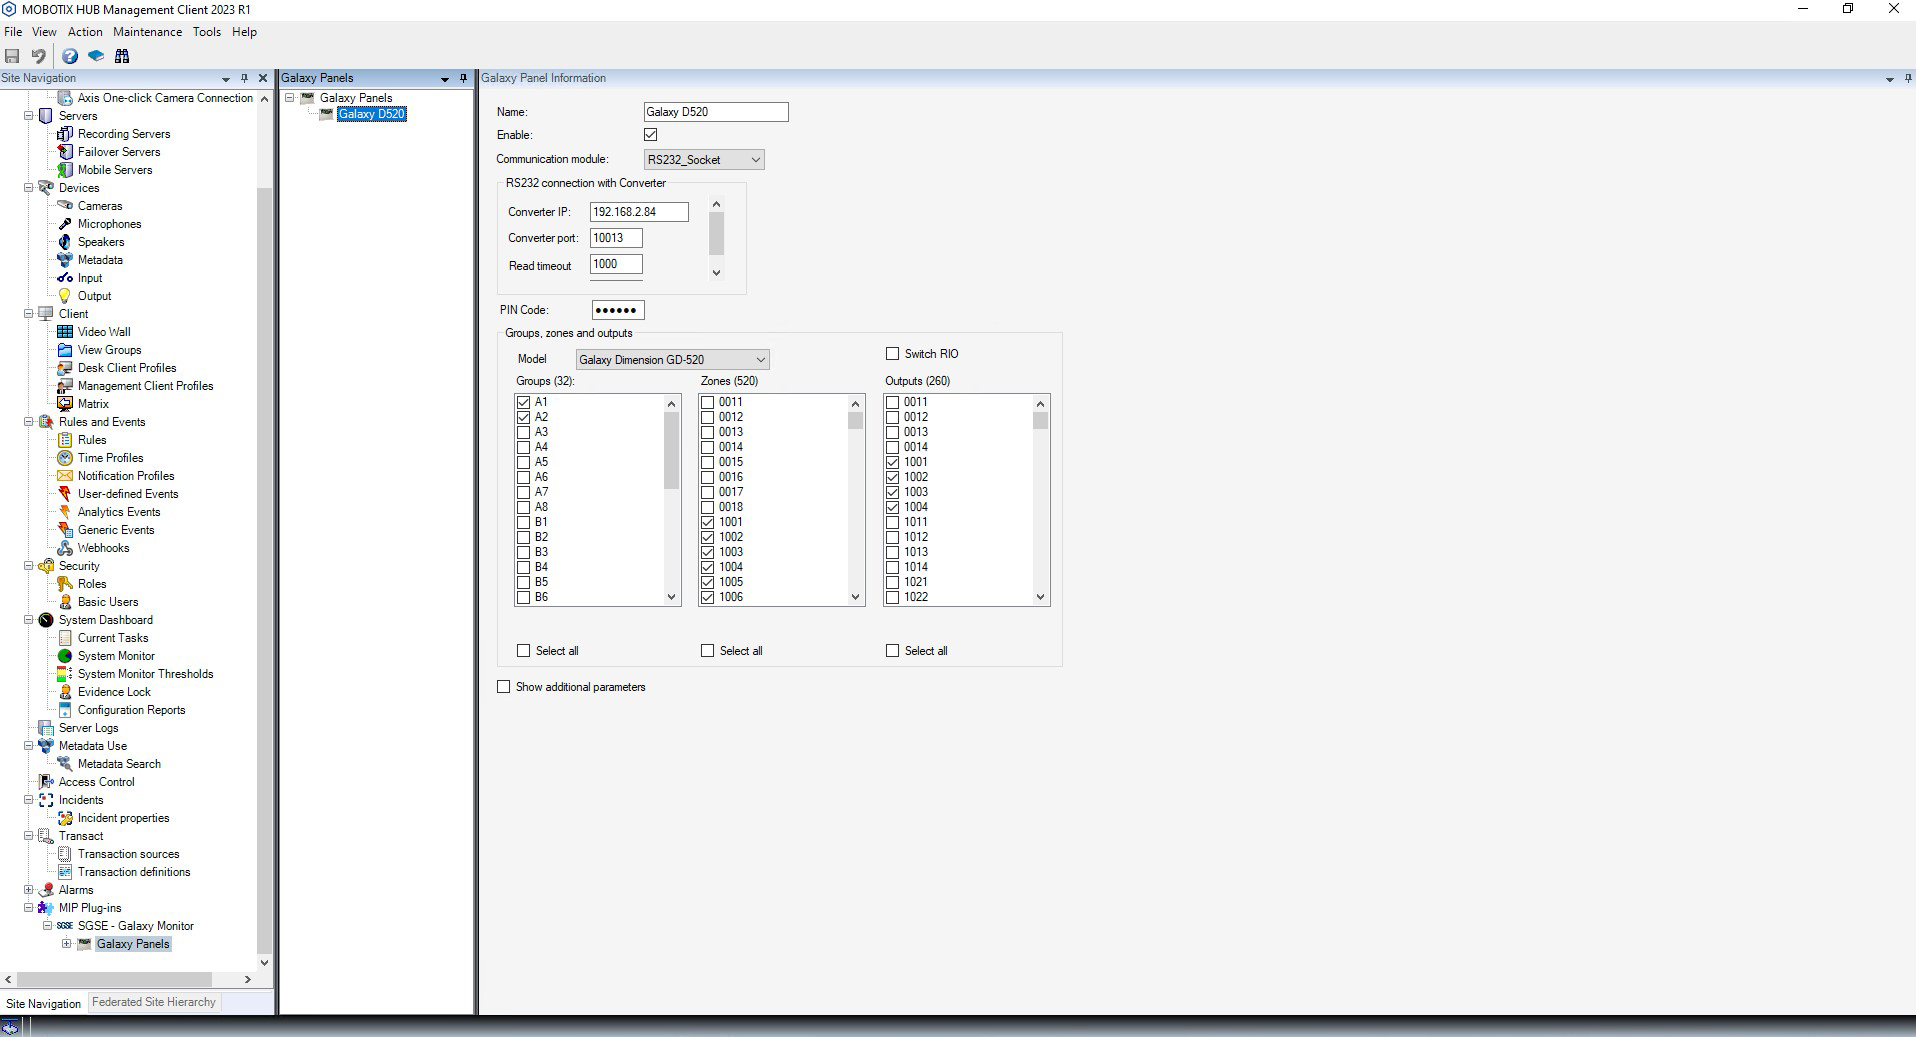Viewport: 1916px width, 1037px height.
Task: Open the Site Navigation pane dropdown arrow
Action: pyautogui.click(x=226, y=79)
